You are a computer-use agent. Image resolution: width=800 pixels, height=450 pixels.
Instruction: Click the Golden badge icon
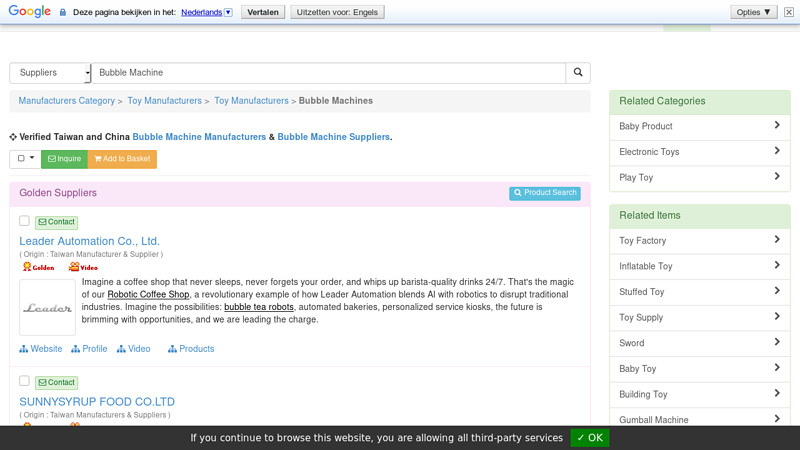pos(39,267)
